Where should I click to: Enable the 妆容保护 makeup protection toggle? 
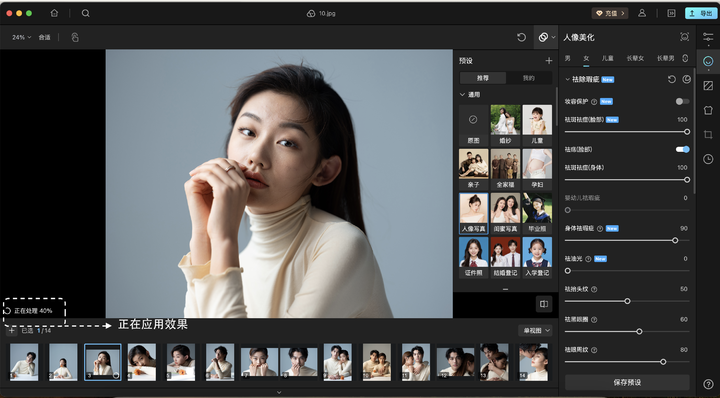tap(682, 101)
